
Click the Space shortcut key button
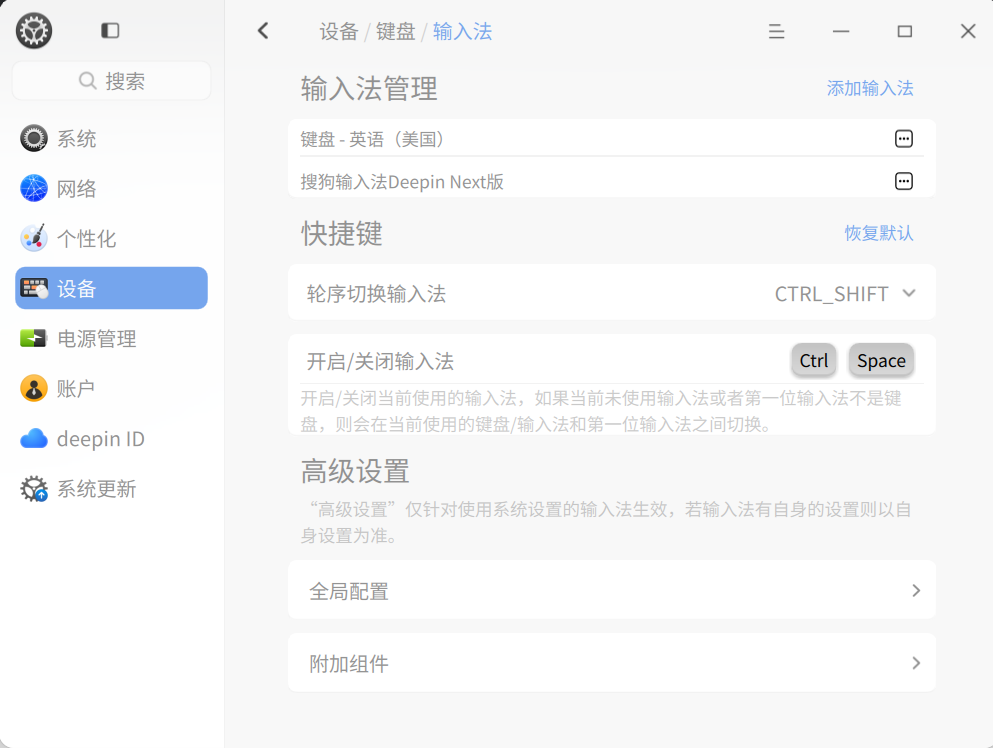coord(881,360)
